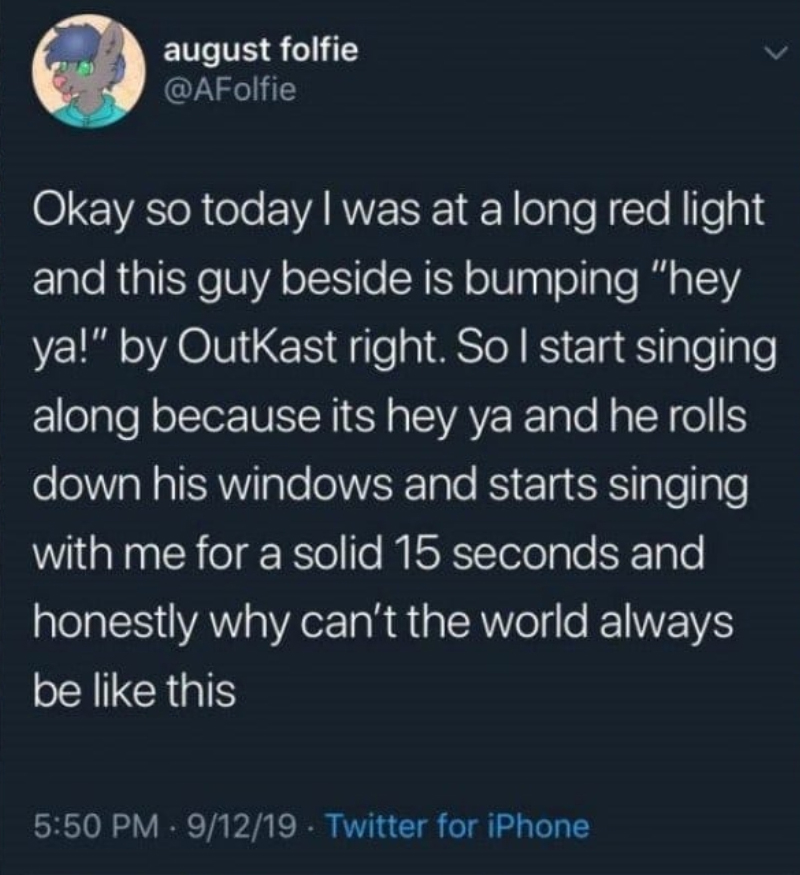Click the 9/12/19 date
The height and width of the screenshot is (875, 800).
(x=234, y=826)
